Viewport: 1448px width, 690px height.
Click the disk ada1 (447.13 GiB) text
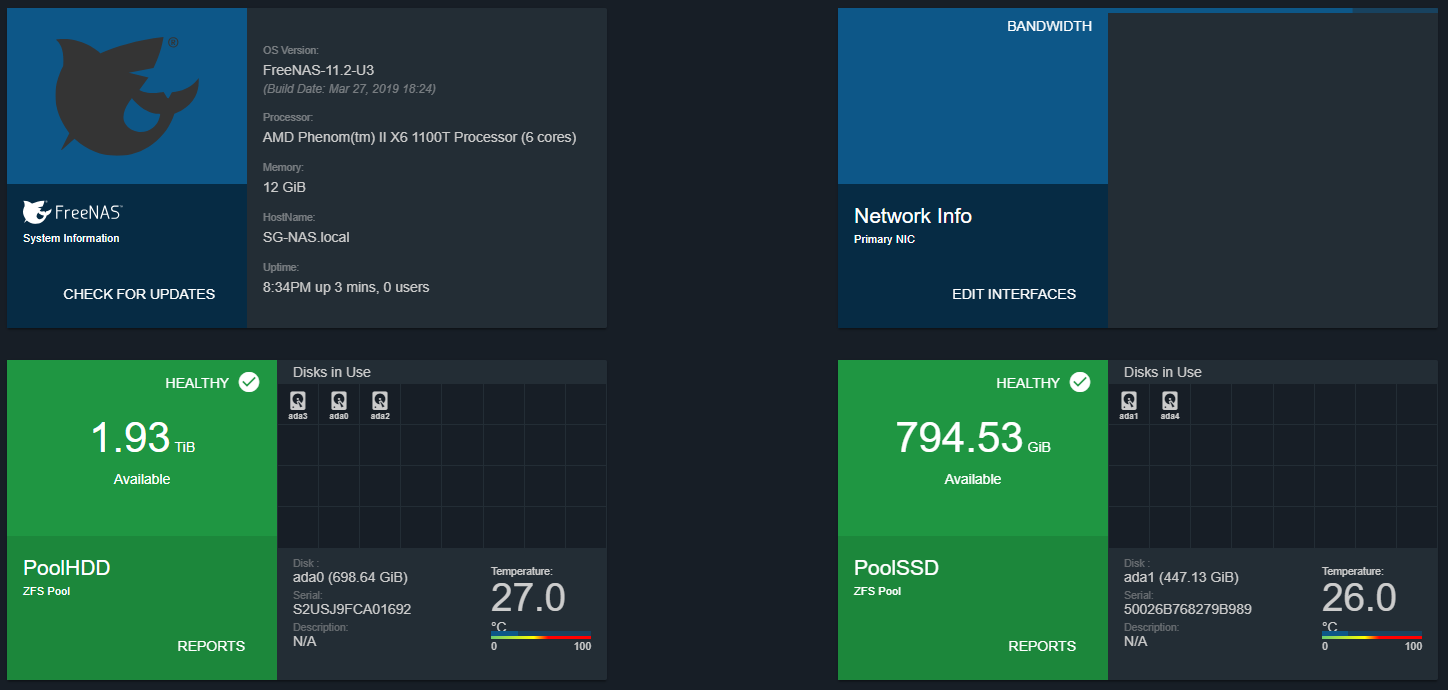point(1181,577)
